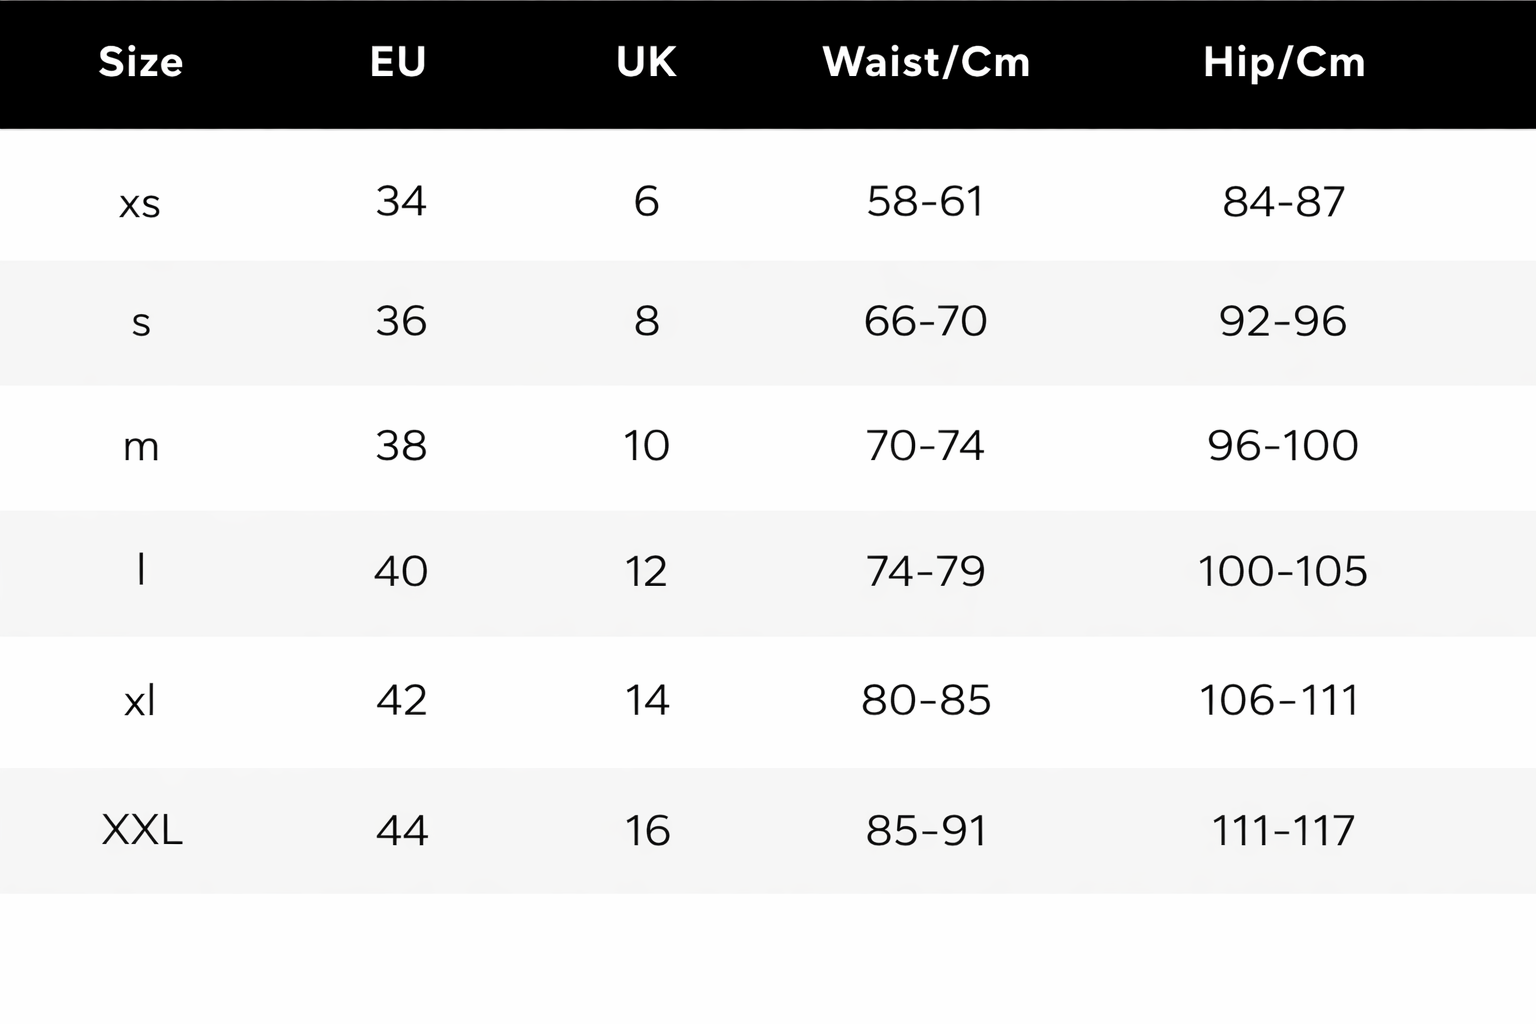Select the UK column header

(x=646, y=62)
